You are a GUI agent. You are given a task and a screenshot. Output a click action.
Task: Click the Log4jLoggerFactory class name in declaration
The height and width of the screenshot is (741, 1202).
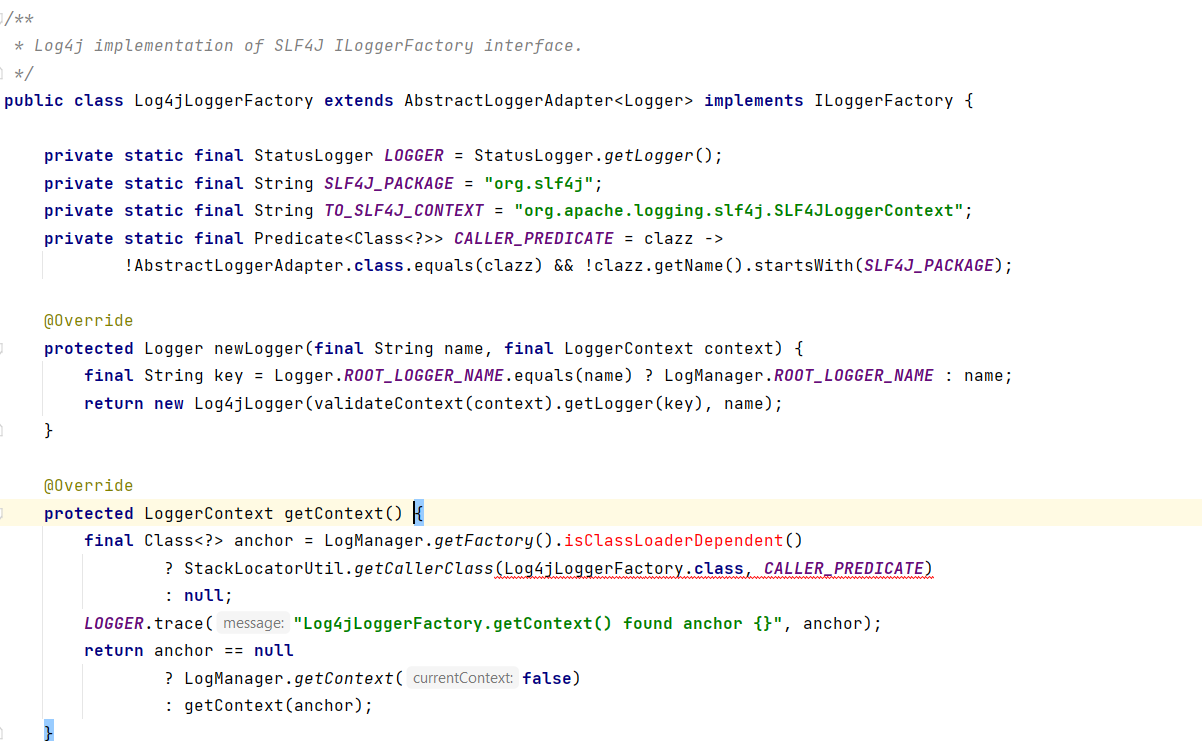[223, 101]
